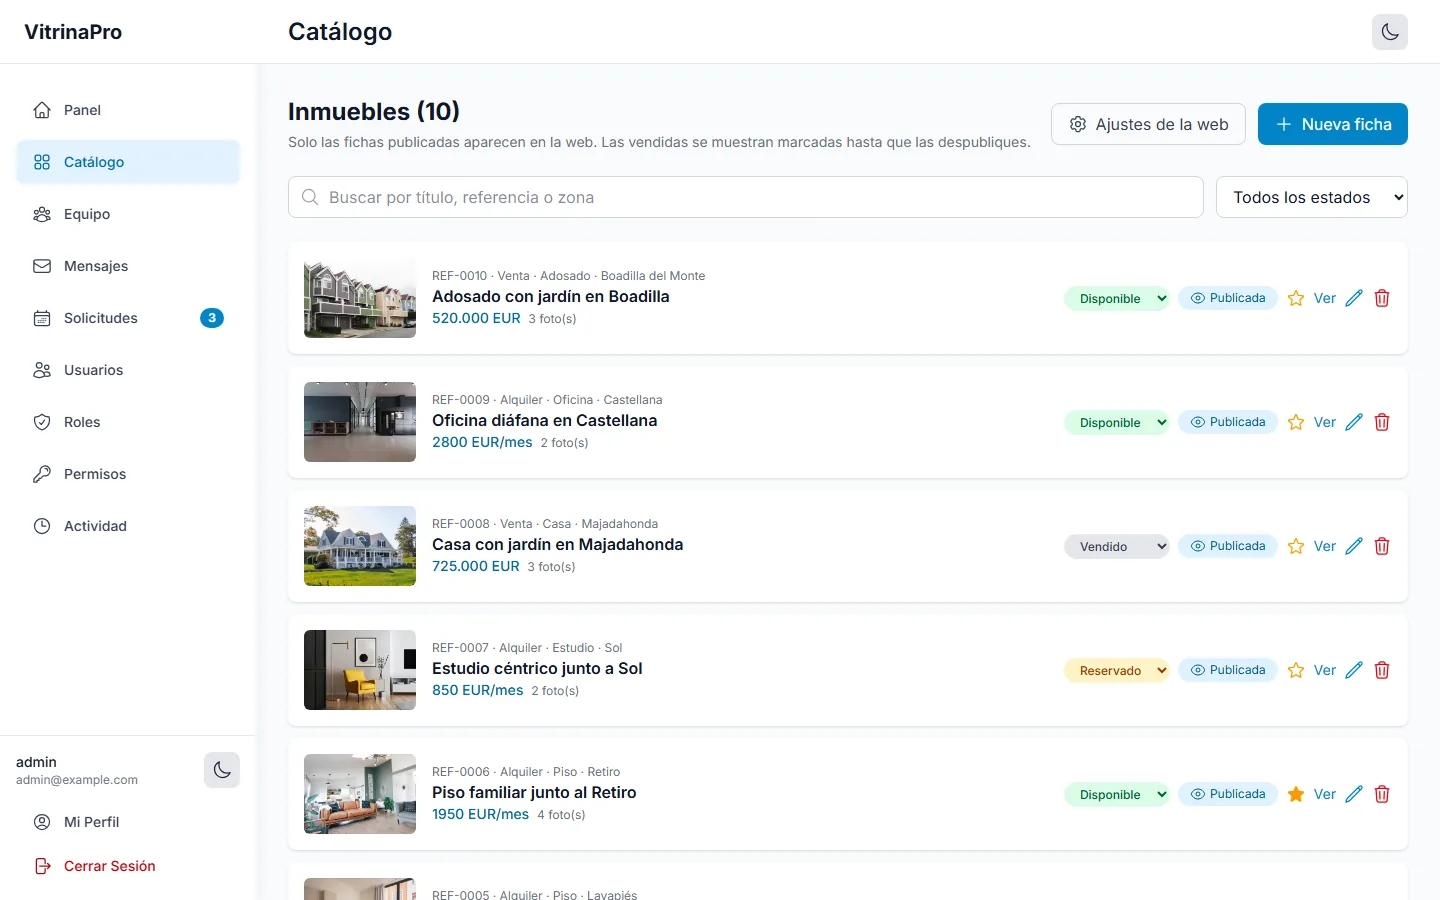This screenshot has width=1440, height=900.
Task: Toggle dark mode in the top header
Action: point(1390,32)
